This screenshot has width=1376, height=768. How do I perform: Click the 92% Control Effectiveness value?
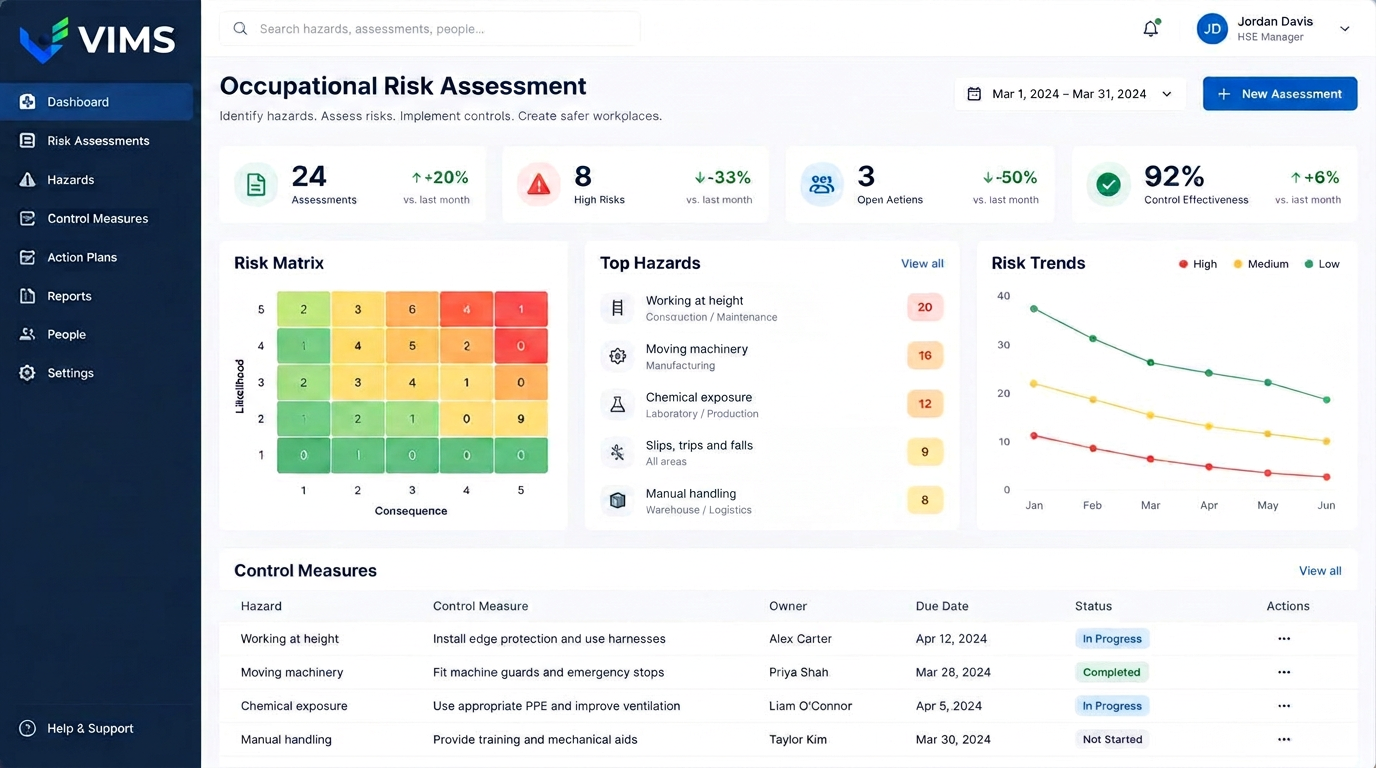tap(1174, 176)
